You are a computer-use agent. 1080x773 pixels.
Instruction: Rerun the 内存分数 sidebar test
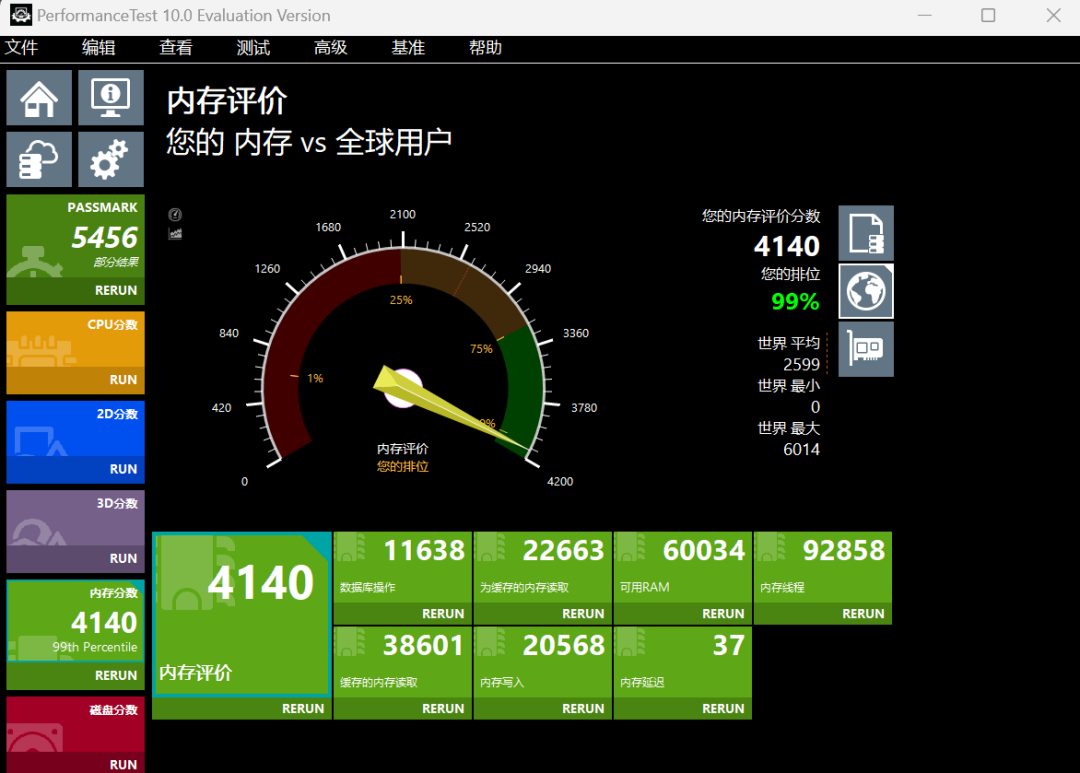click(x=116, y=676)
